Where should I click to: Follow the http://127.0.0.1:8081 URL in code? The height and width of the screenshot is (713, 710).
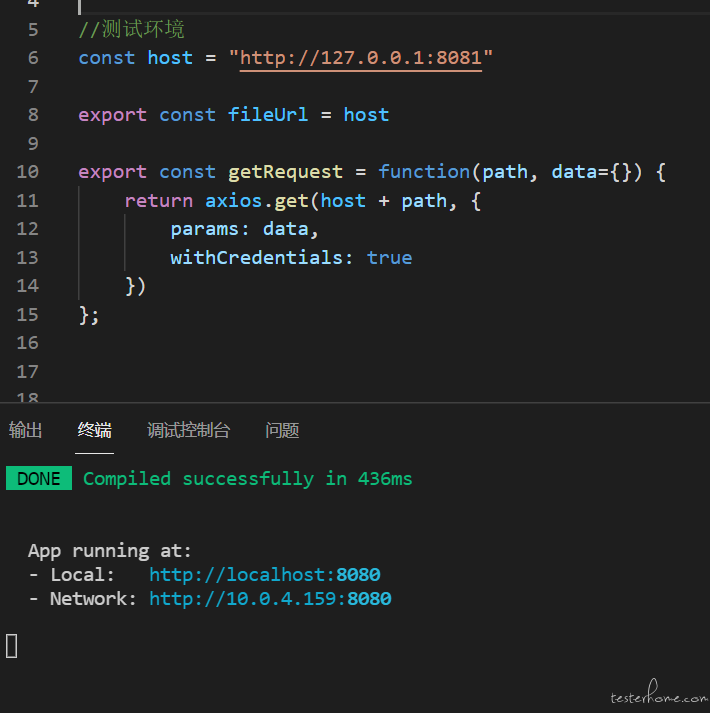pyautogui.click(x=361, y=58)
